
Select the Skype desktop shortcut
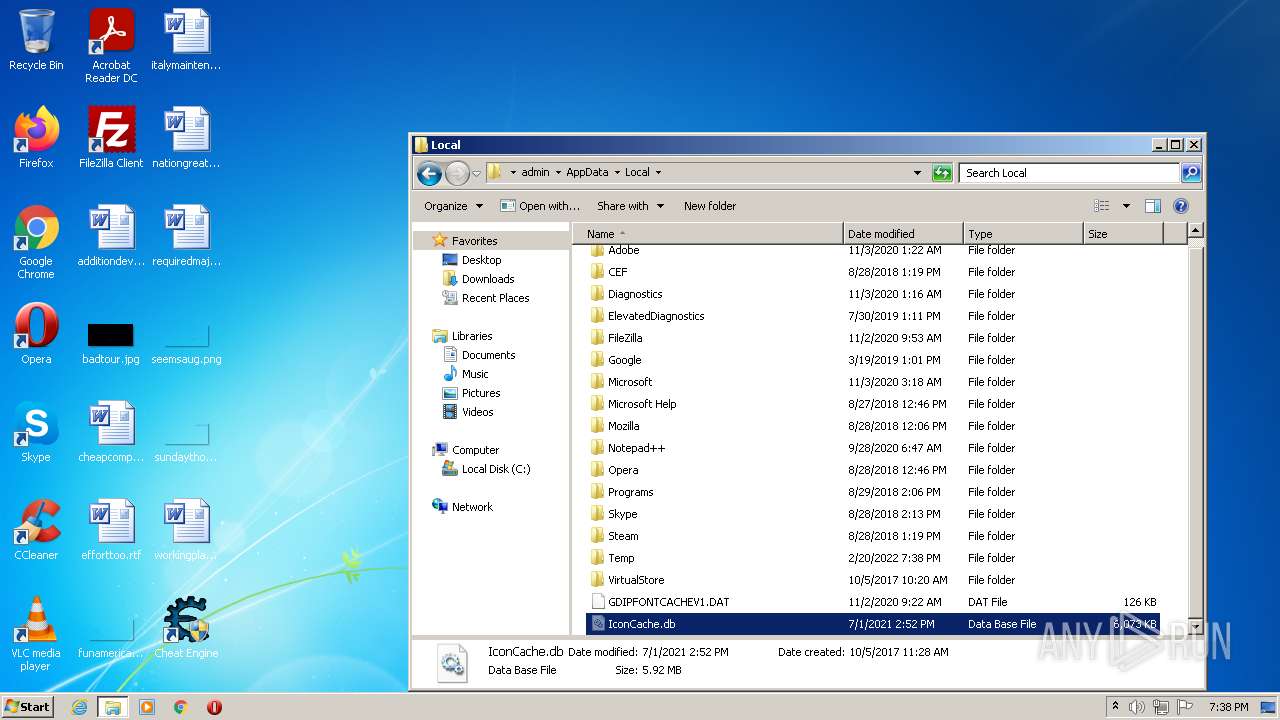point(36,432)
